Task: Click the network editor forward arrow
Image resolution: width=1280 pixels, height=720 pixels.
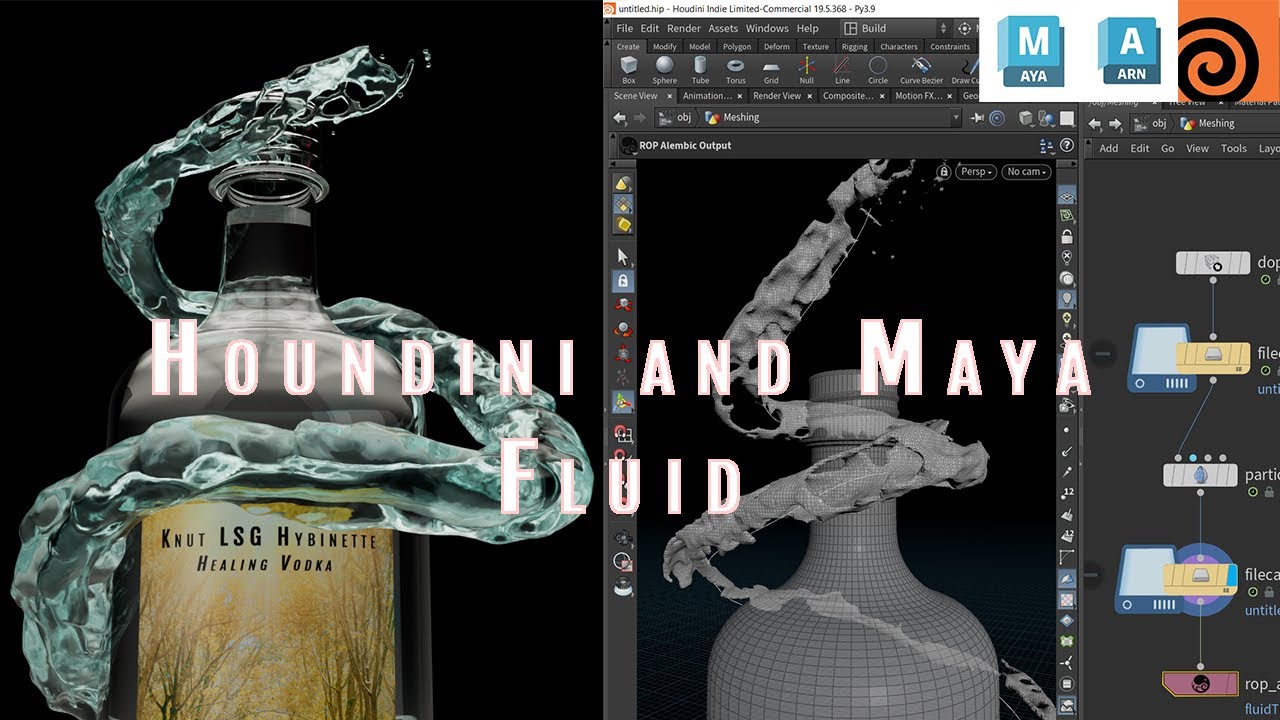Action: pyautogui.click(x=1114, y=124)
